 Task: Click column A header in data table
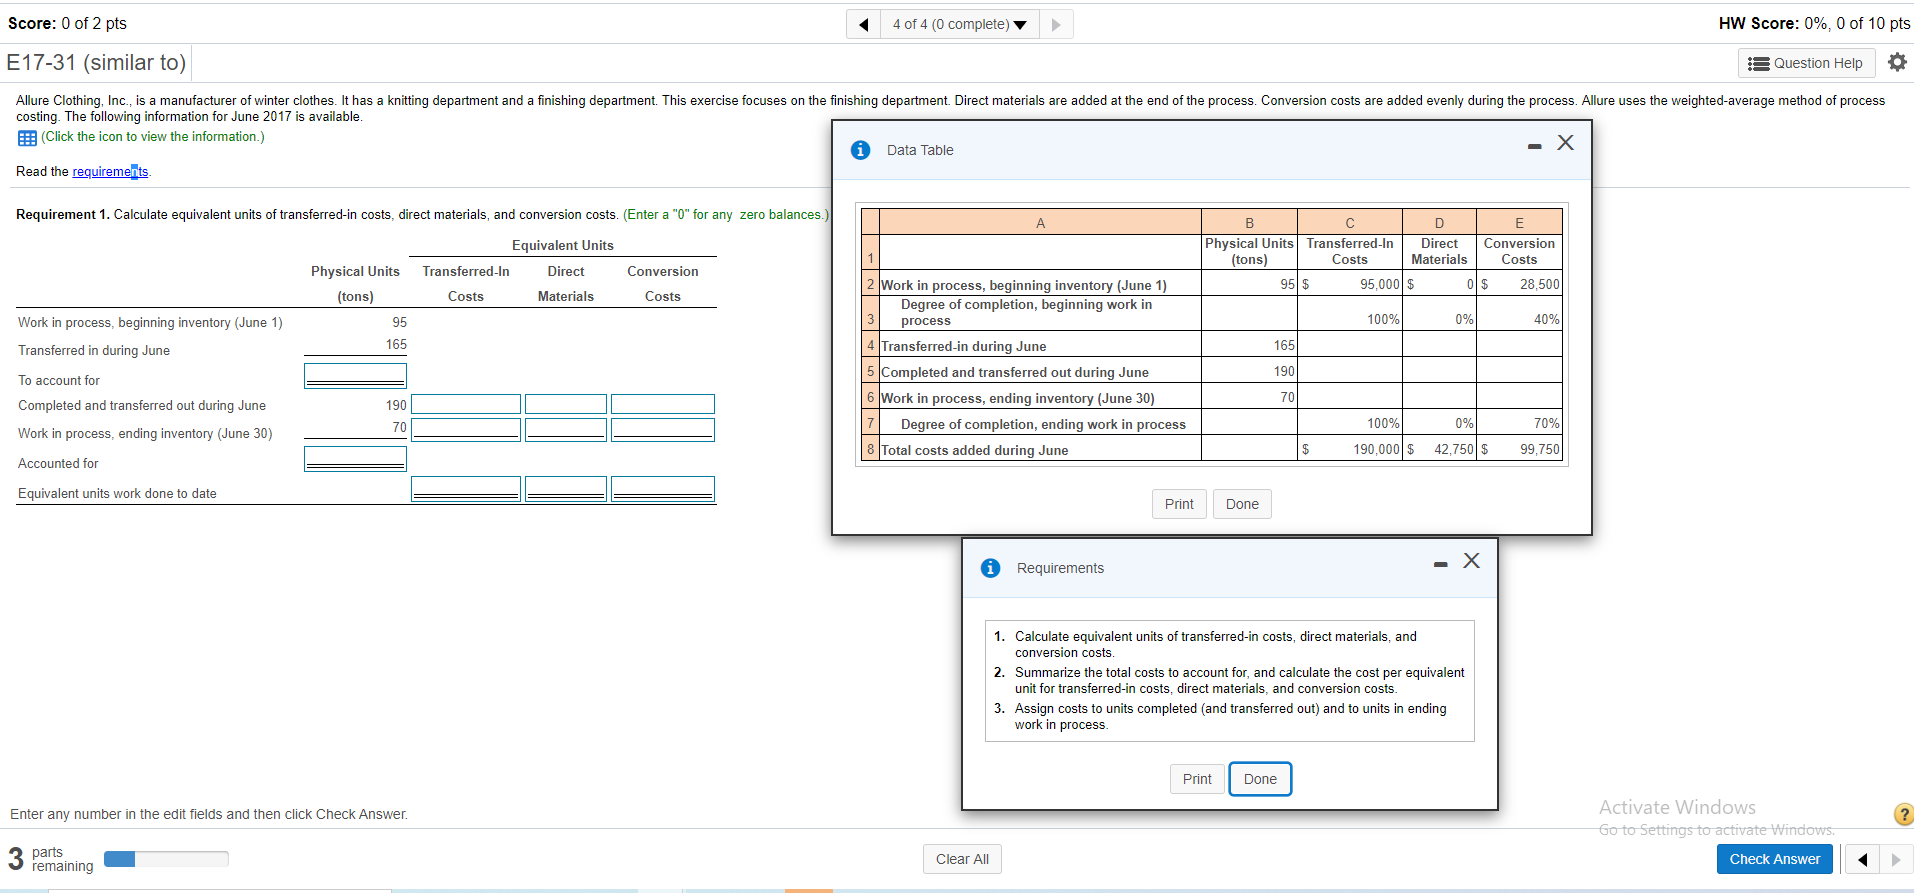pyautogui.click(x=1040, y=223)
